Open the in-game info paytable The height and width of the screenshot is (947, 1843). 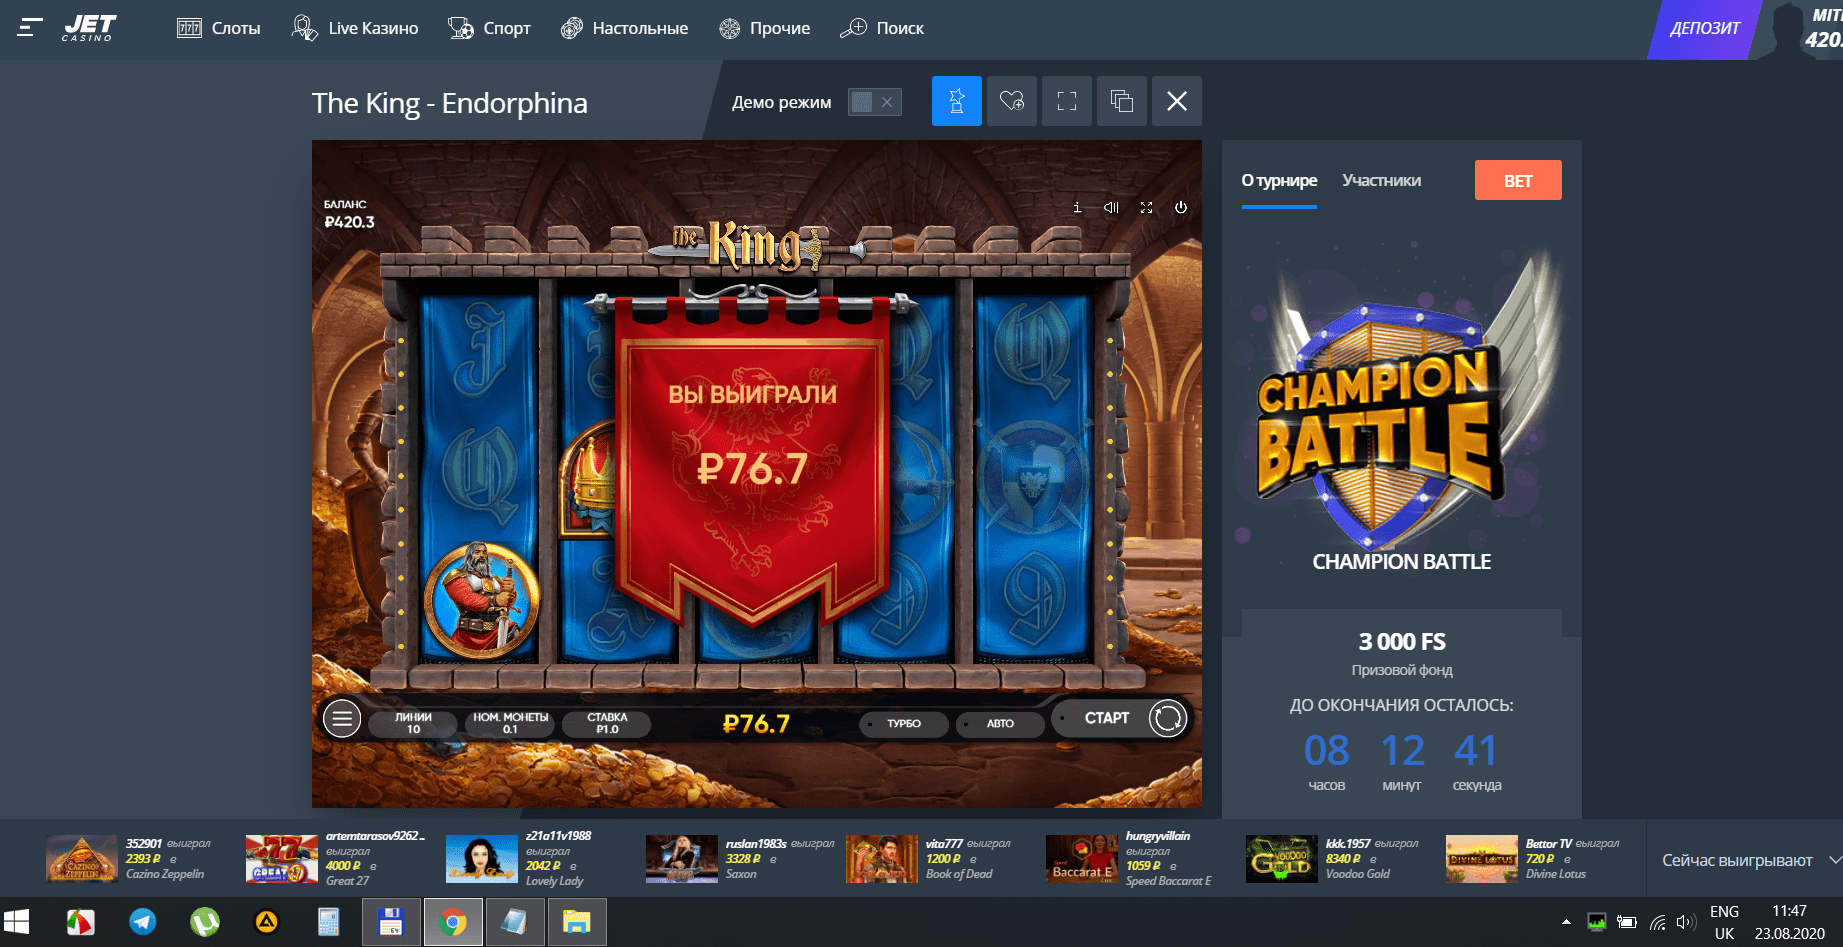(1077, 208)
